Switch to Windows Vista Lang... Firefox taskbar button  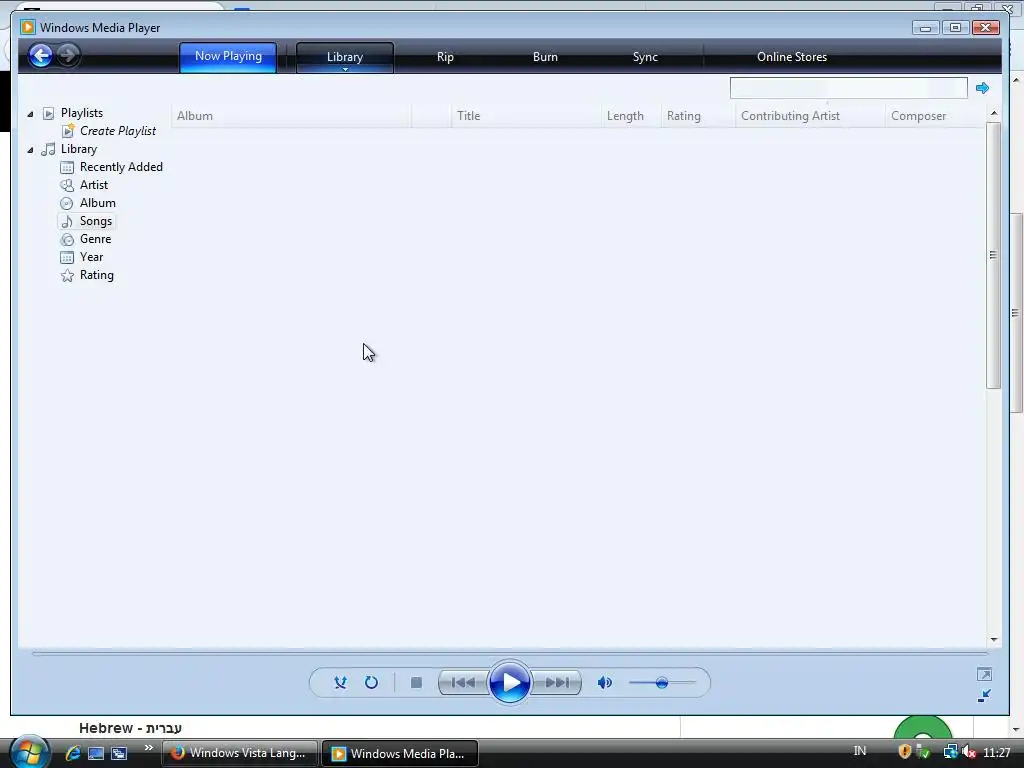[x=239, y=753]
